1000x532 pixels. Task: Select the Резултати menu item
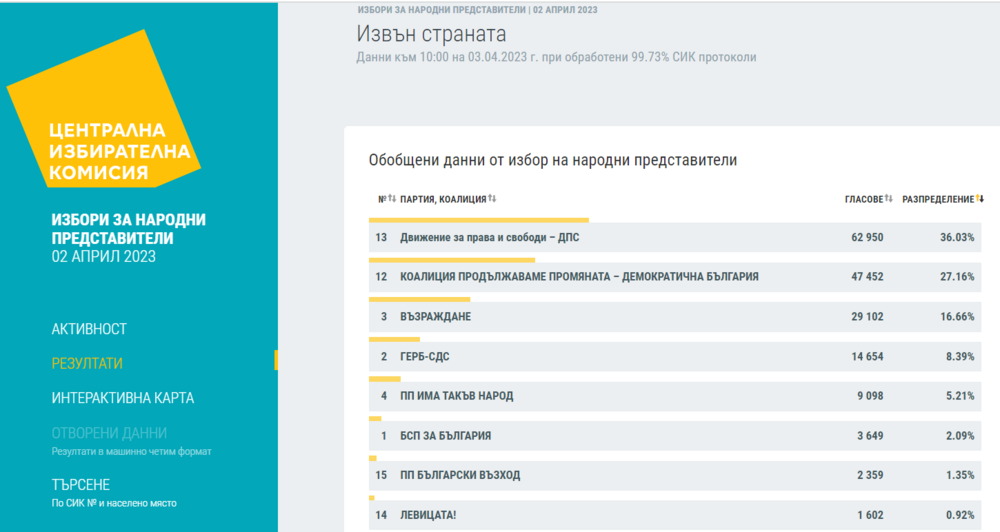87,364
